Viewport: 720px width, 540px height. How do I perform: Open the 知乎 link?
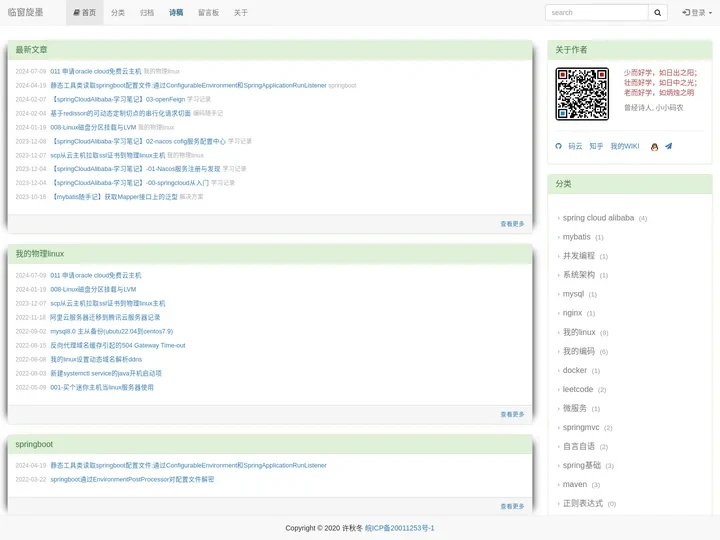596,146
